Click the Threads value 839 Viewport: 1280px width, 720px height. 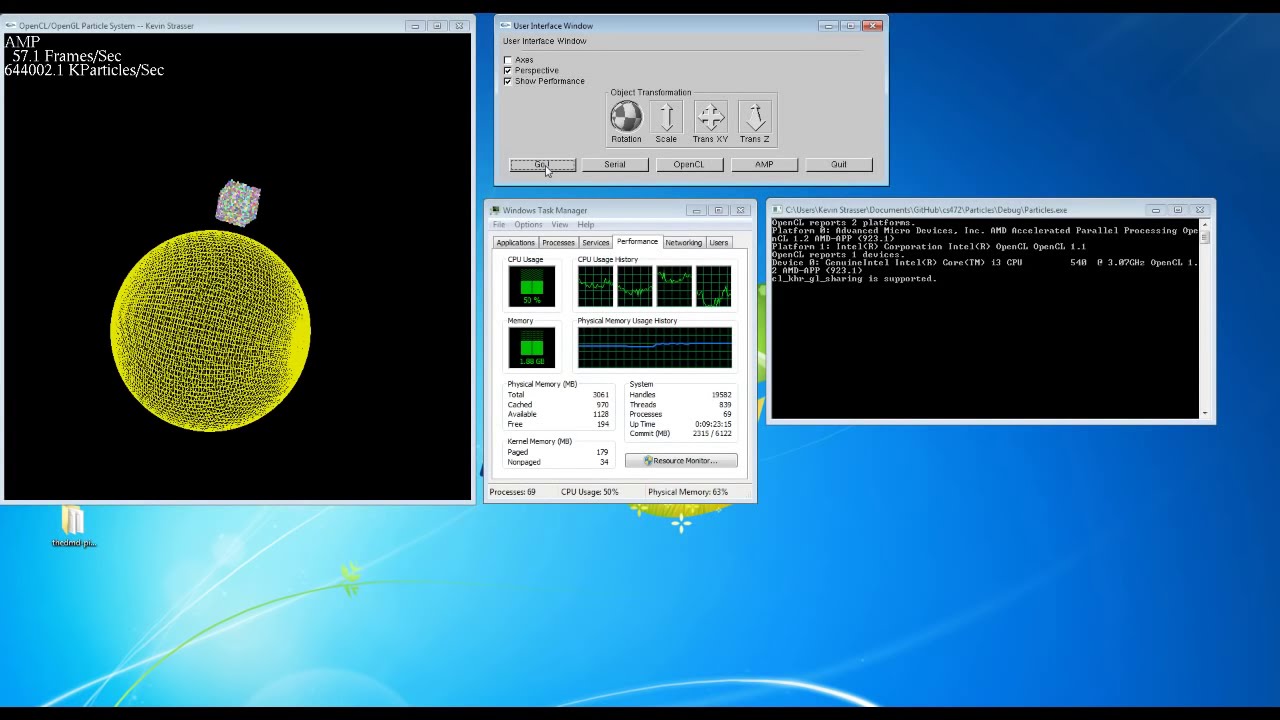pos(725,405)
